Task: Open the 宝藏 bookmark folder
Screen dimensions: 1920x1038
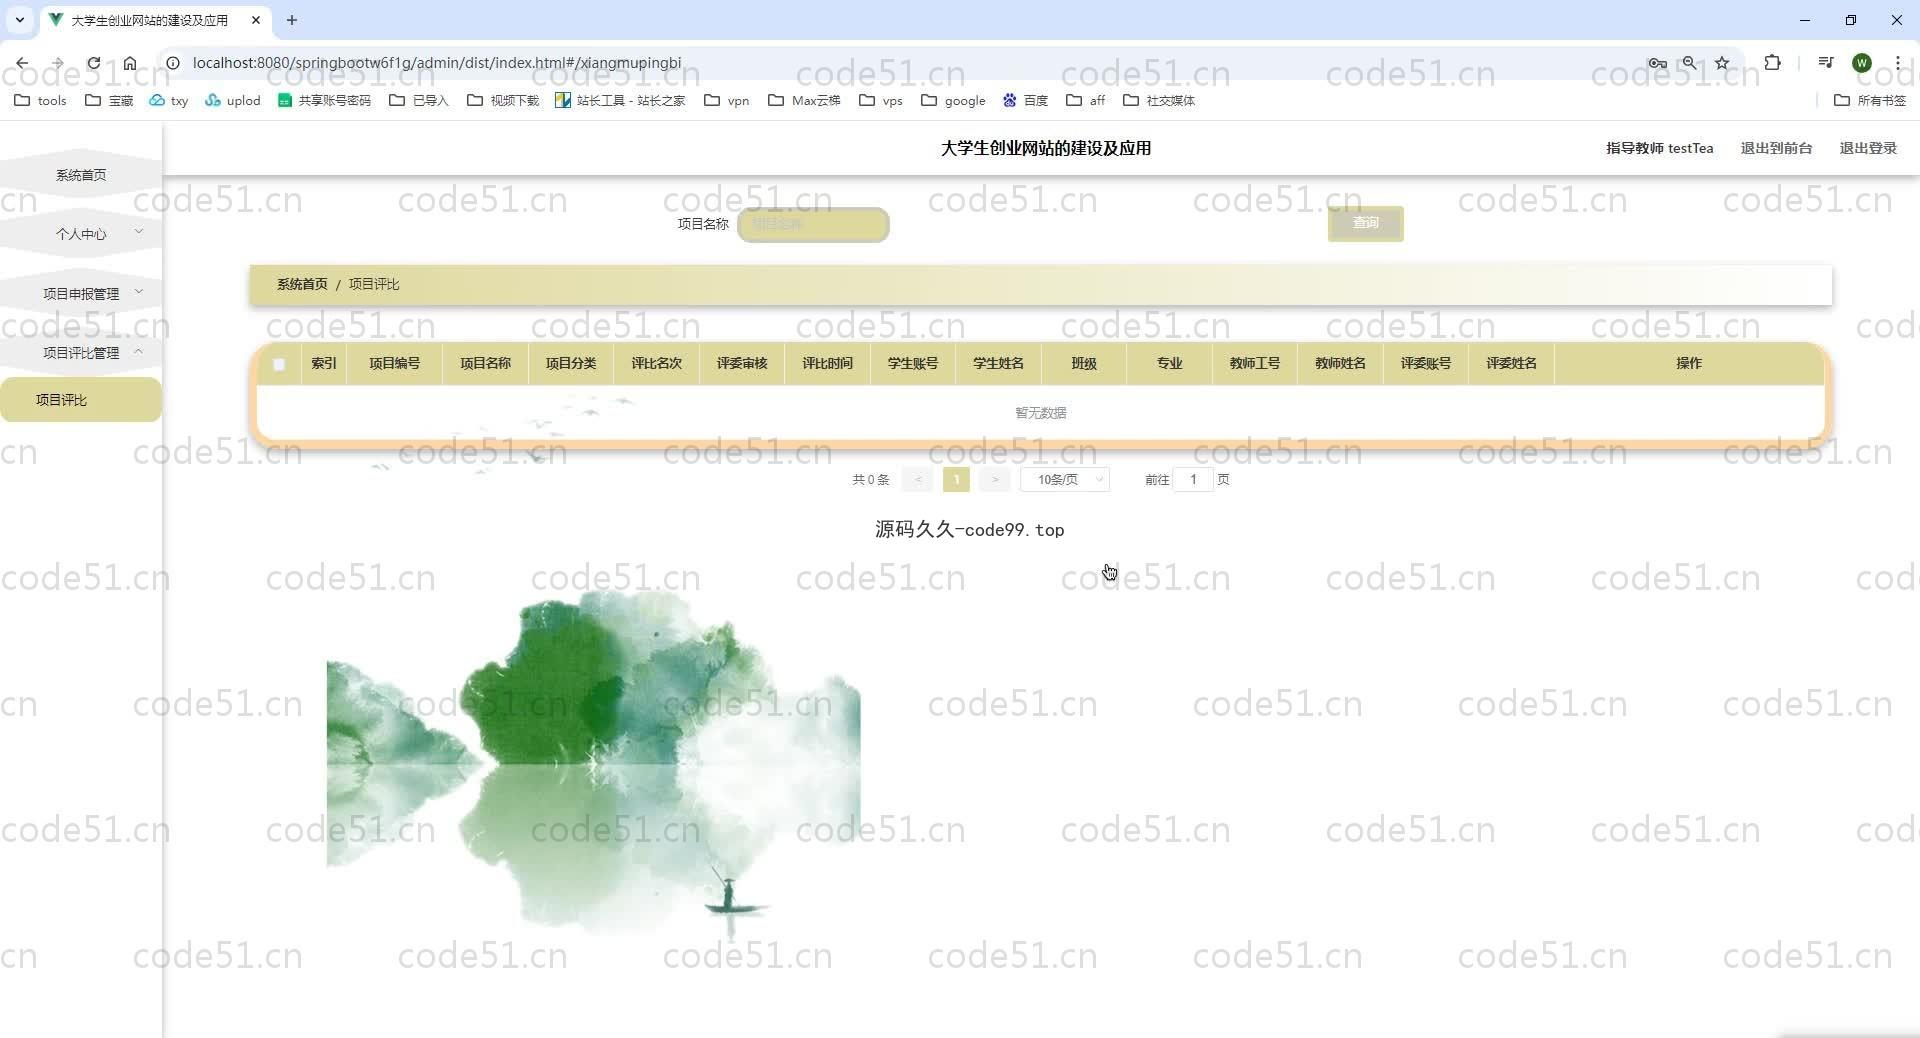Action: 109,100
